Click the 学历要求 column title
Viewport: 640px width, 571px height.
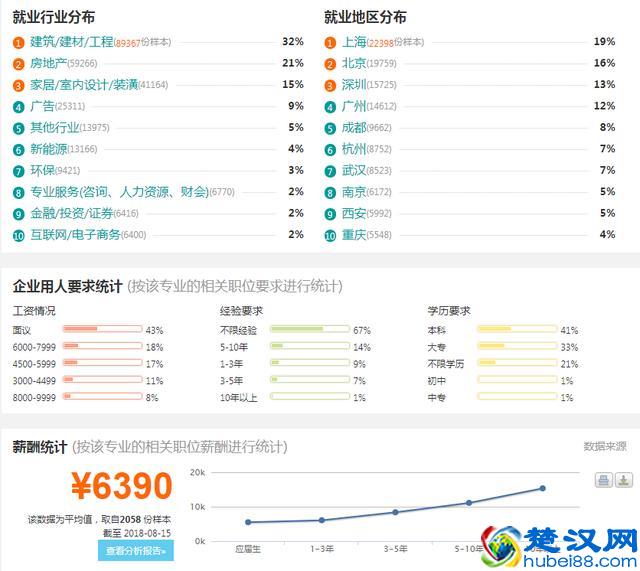(449, 311)
